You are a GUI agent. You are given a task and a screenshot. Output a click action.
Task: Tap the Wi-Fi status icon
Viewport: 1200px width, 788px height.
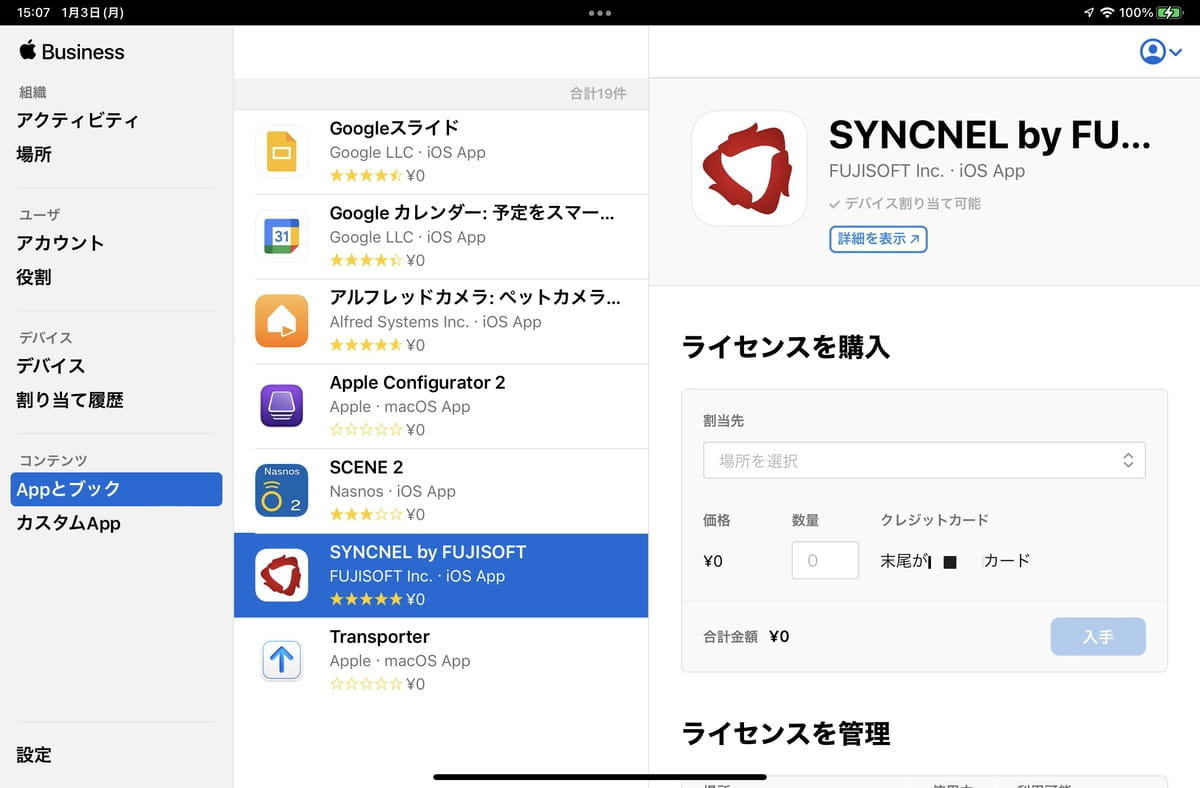(x=1107, y=13)
